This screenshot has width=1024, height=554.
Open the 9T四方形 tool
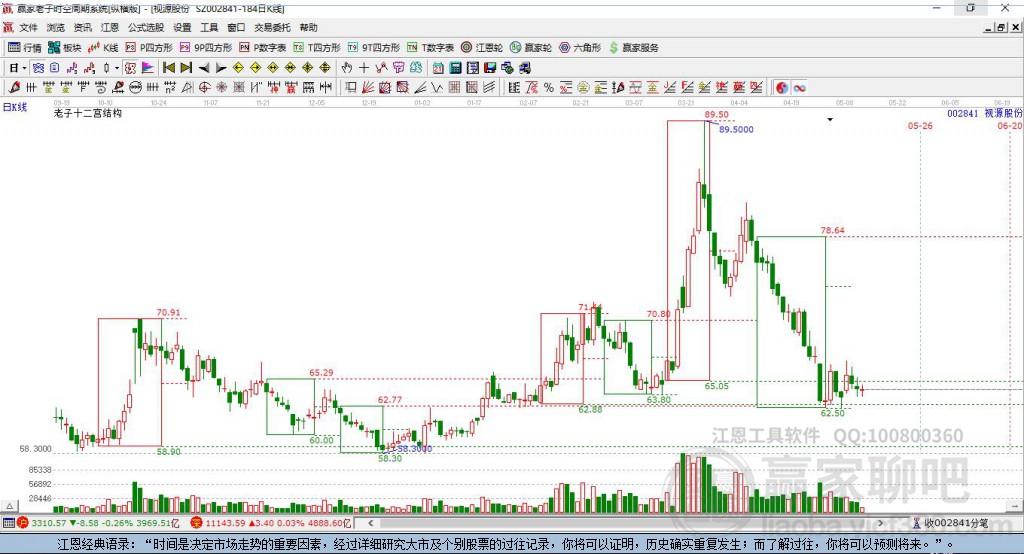(374, 48)
